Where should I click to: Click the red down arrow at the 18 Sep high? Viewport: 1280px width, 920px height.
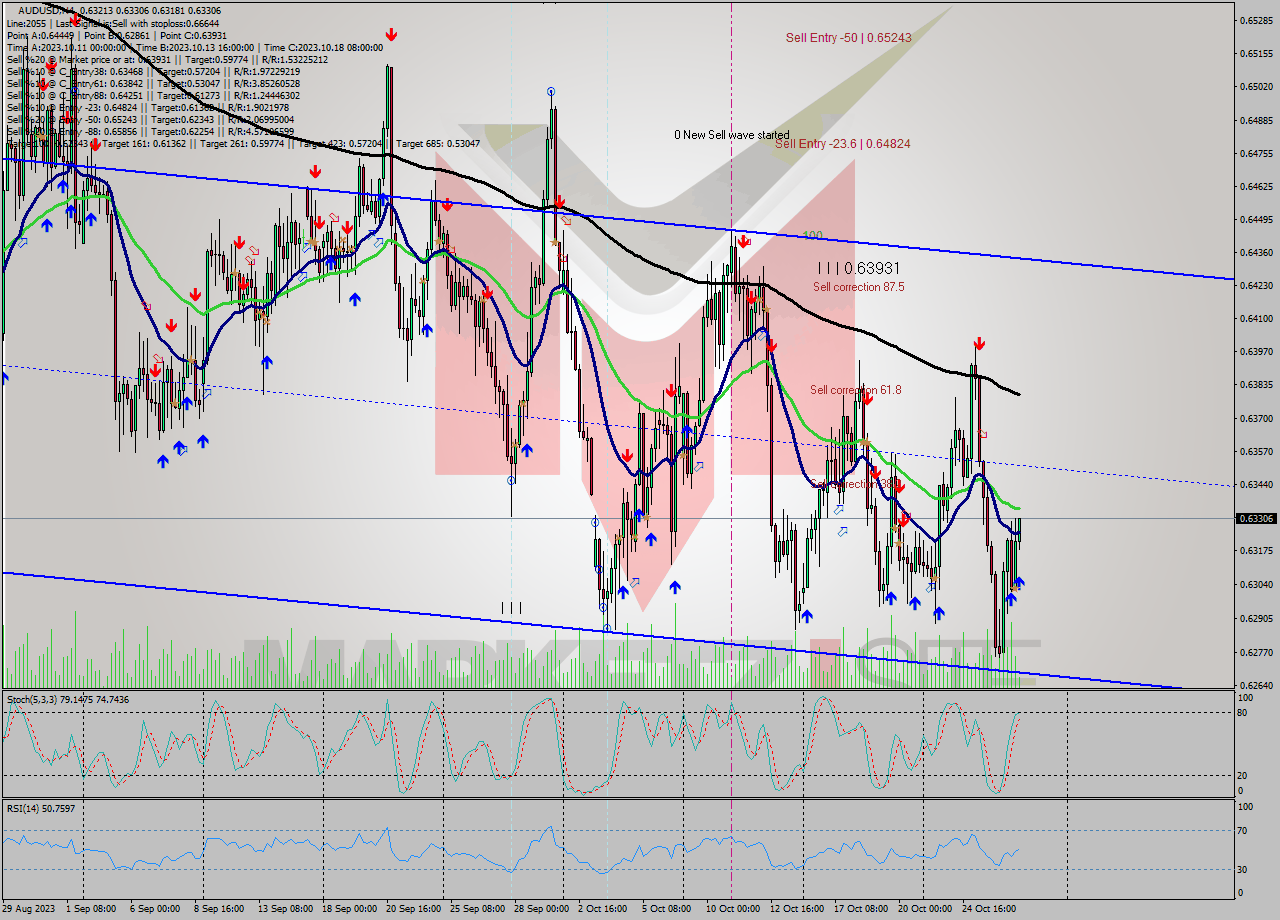[316, 170]
